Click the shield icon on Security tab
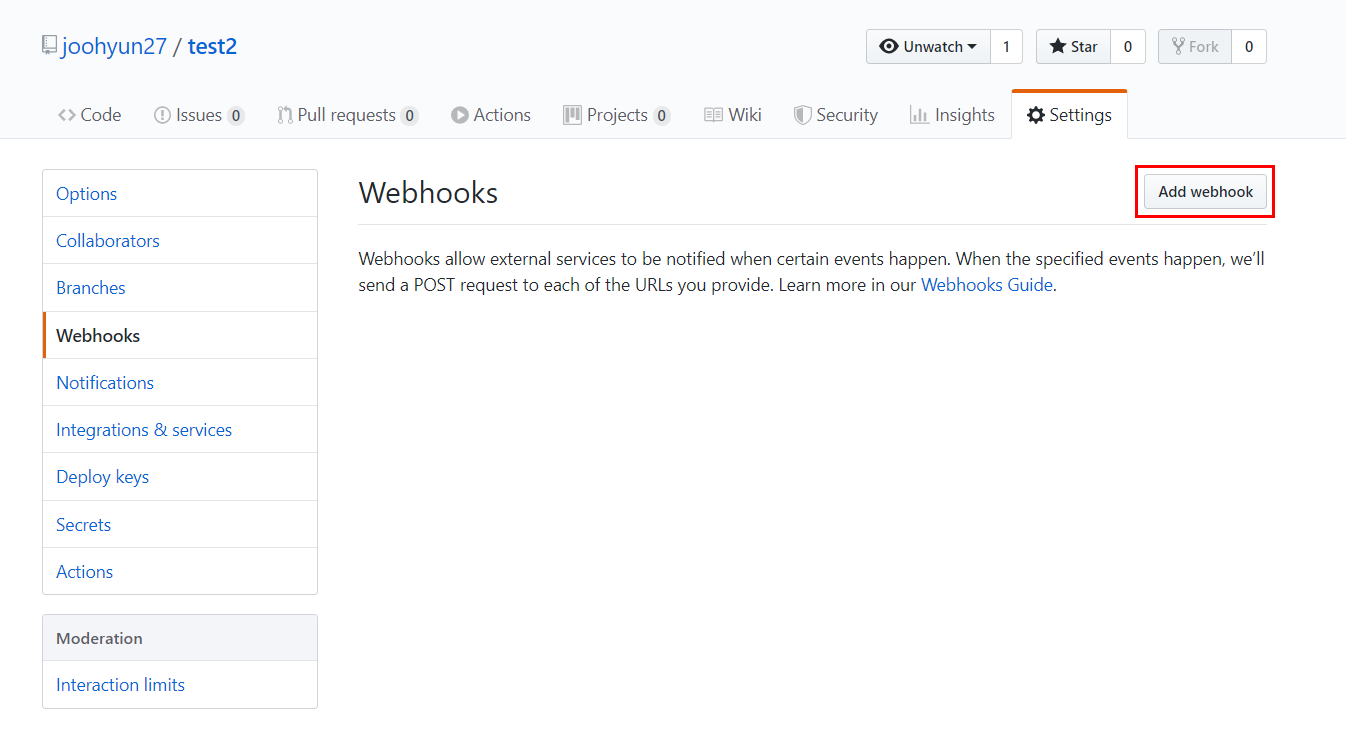Image resolution: width=1346 pixels, height=743 pixels. pos(802,115)
